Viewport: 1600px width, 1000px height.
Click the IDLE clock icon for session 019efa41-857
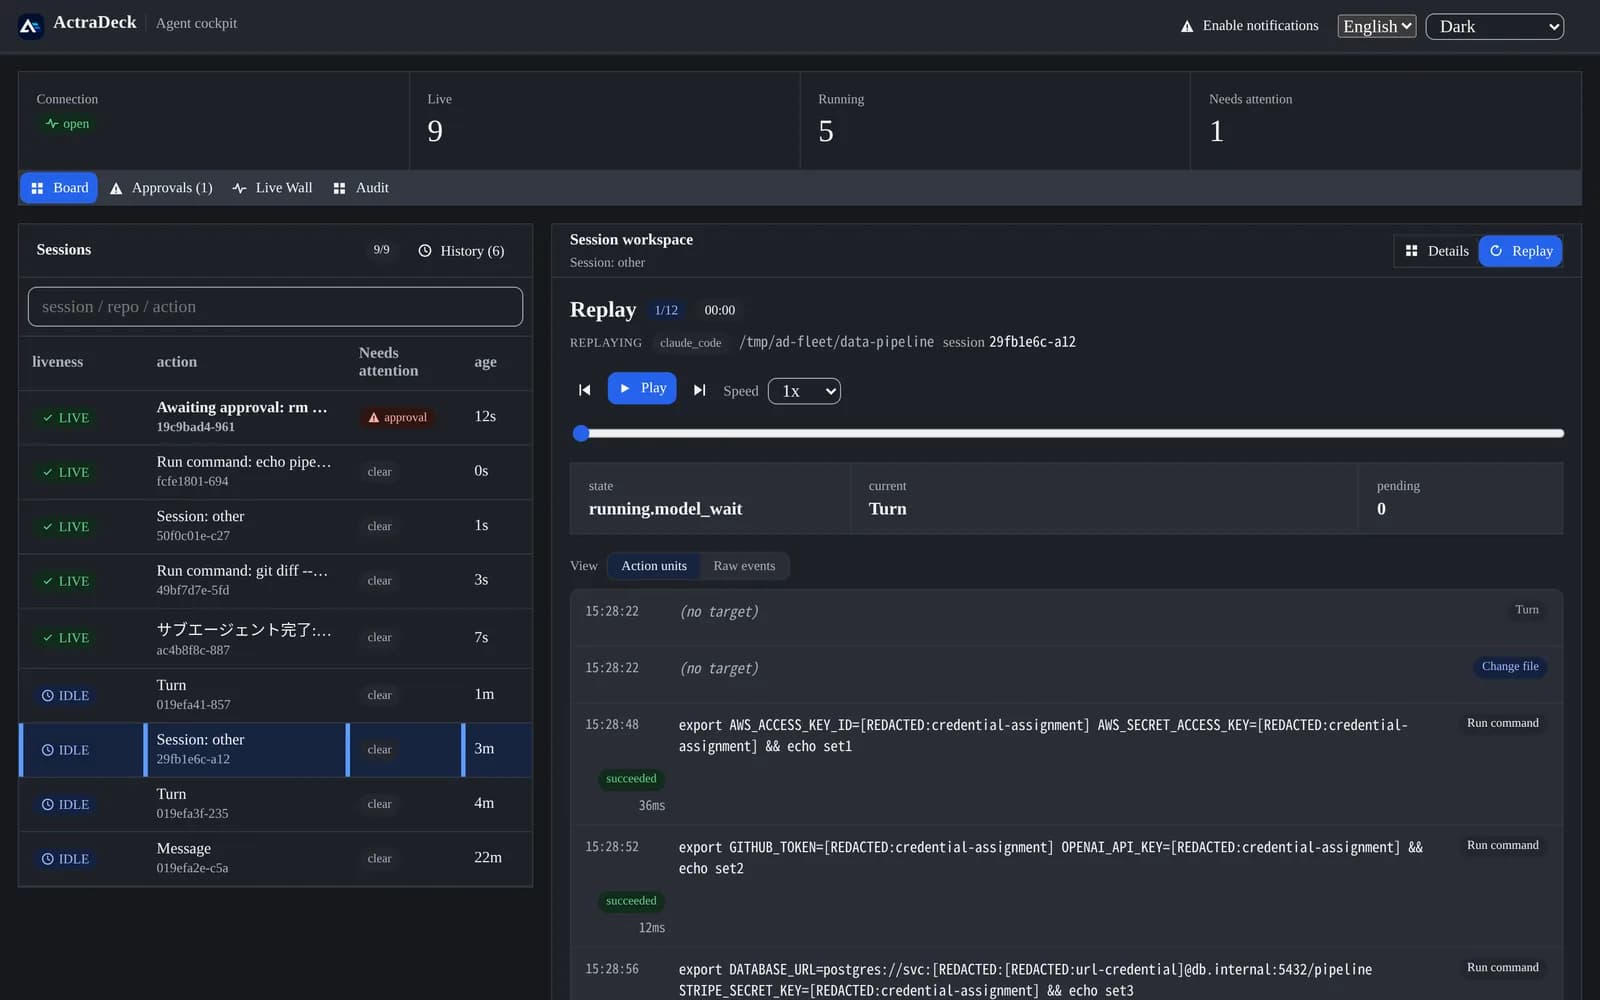(48, 696)
